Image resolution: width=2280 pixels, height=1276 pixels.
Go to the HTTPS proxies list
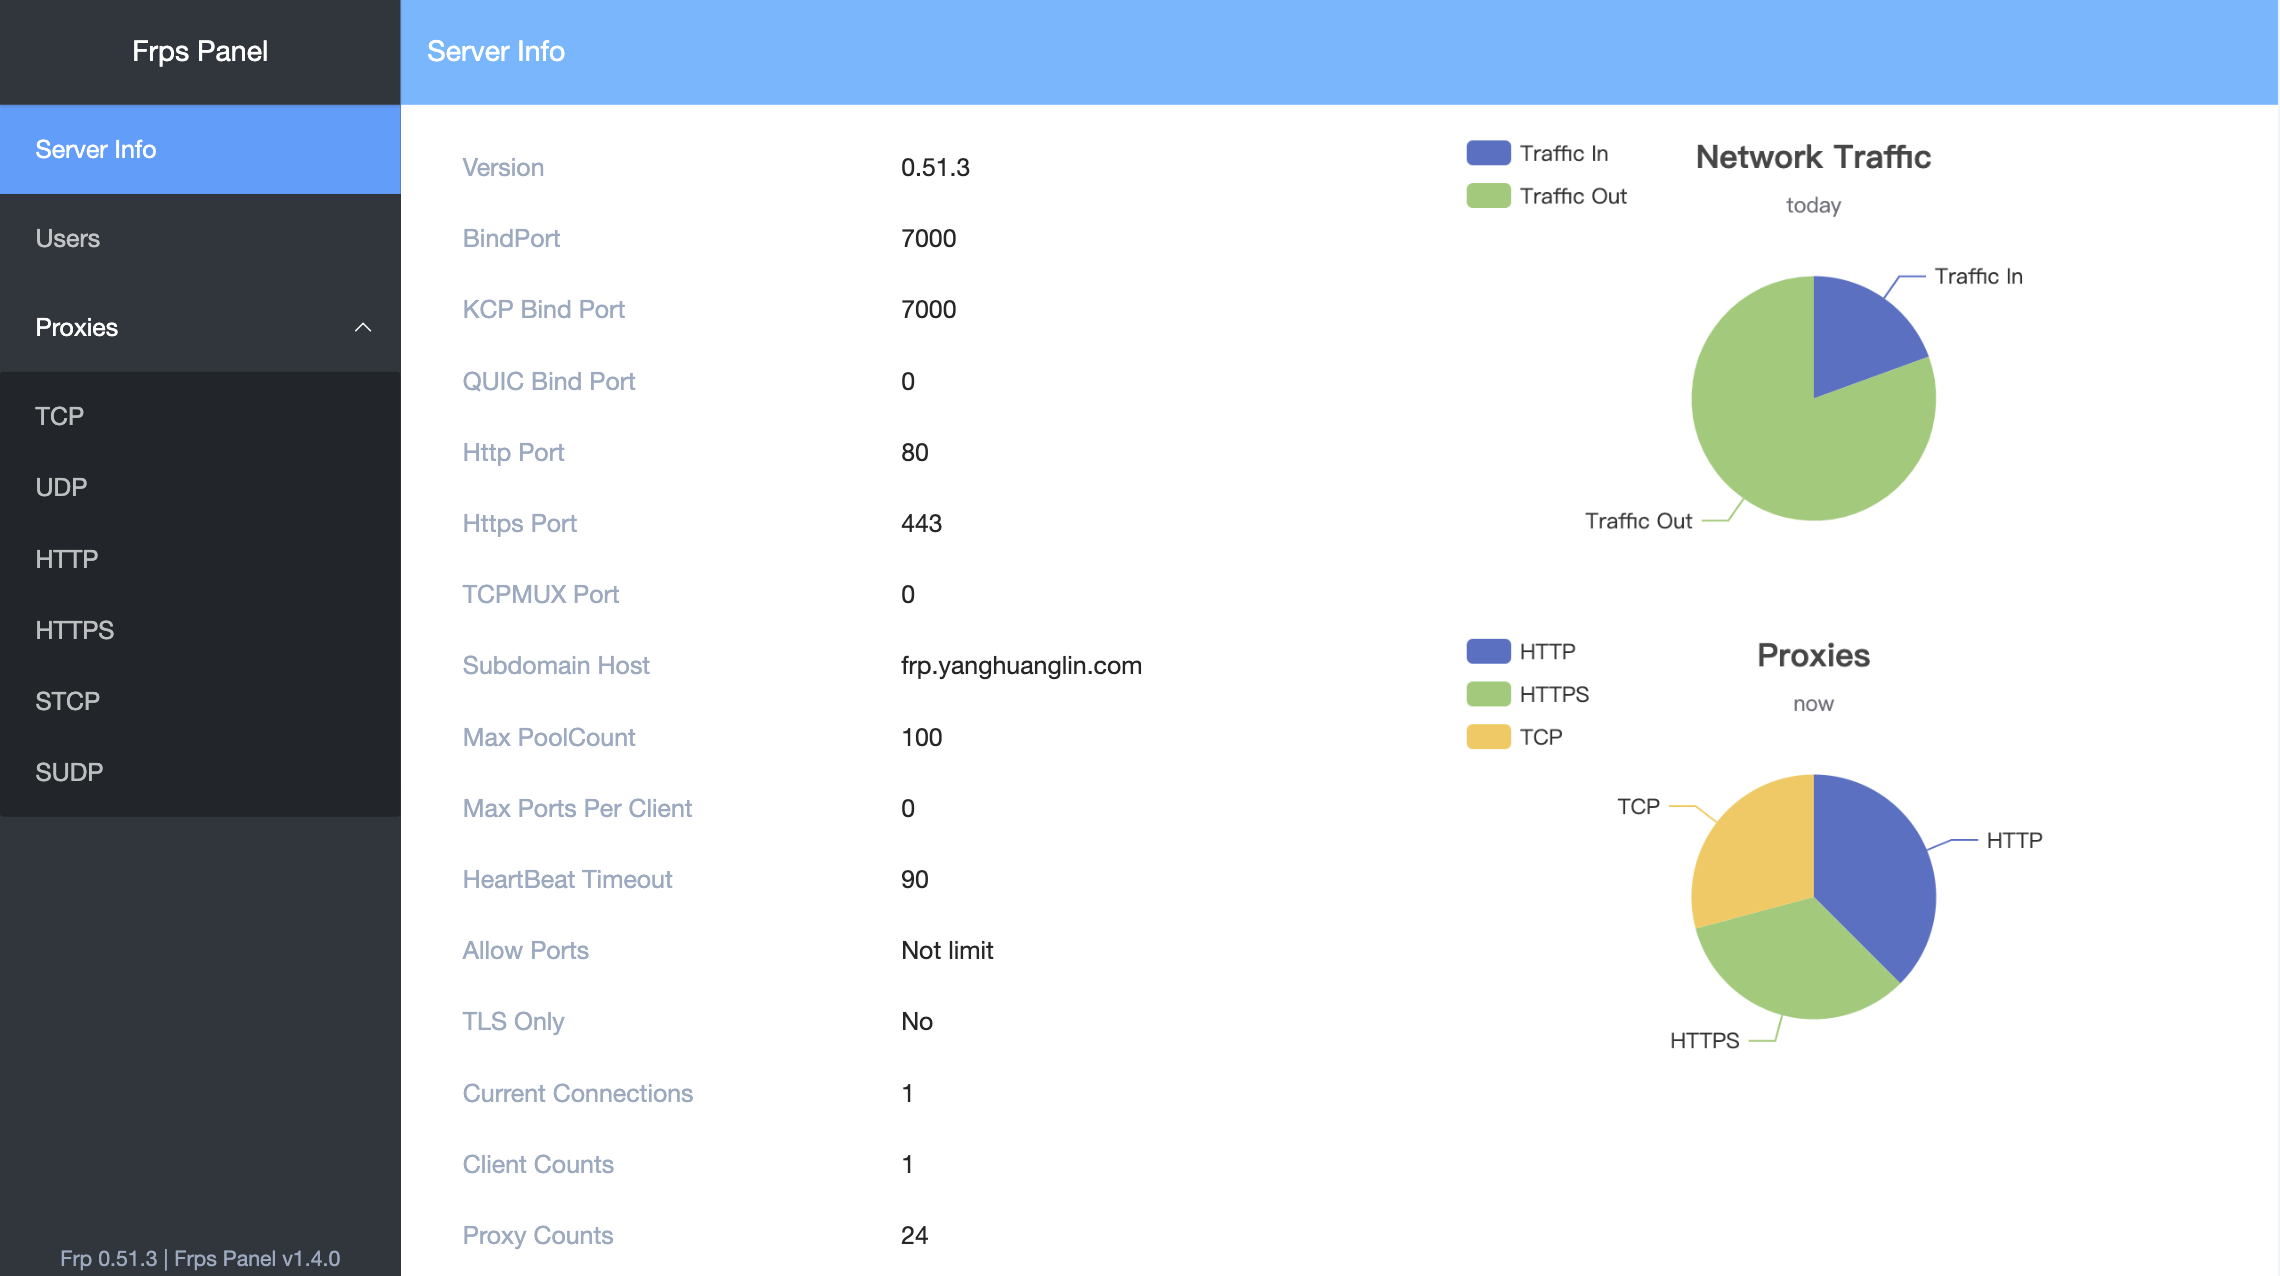75,630
